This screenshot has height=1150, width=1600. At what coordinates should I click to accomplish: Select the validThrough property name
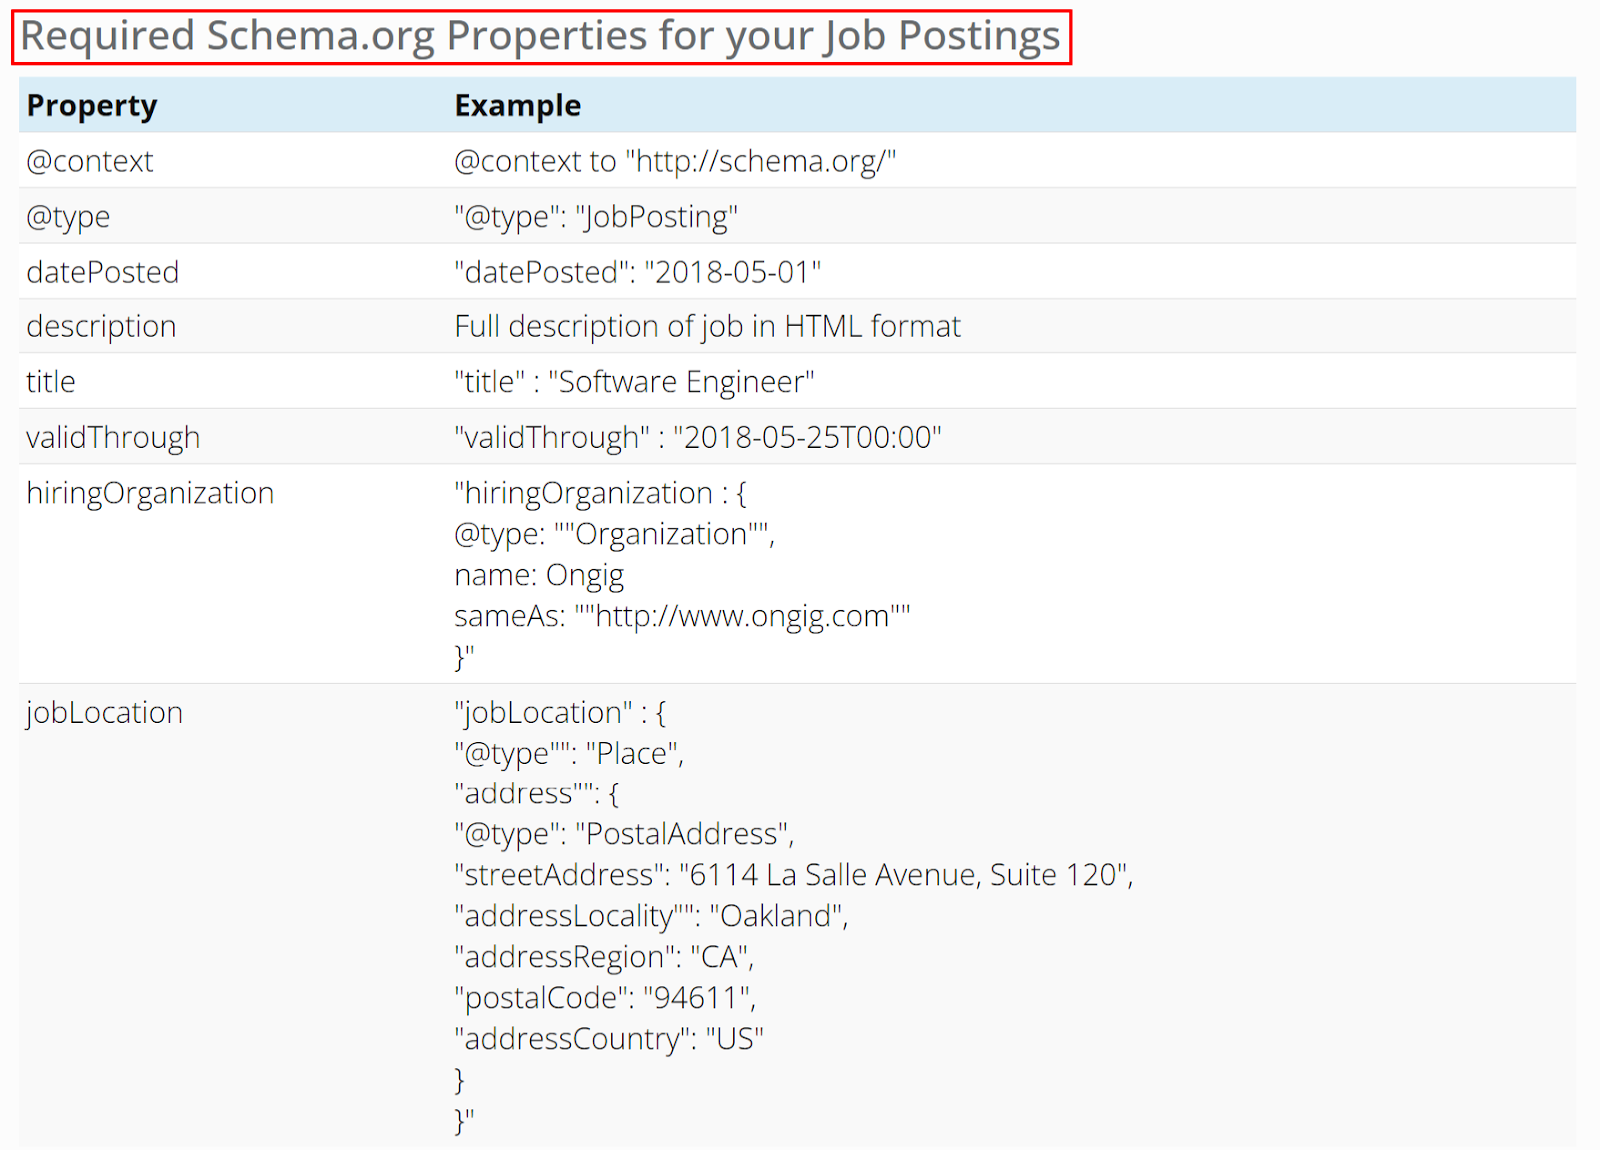click(x=113, y=437)
